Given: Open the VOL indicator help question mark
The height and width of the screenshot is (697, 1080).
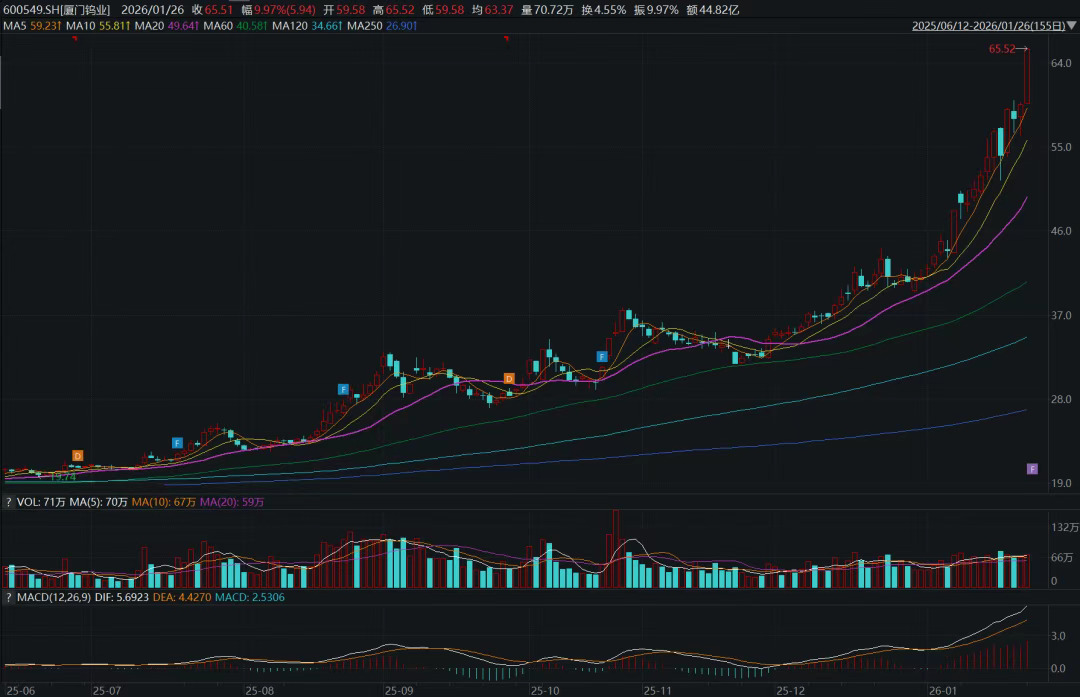Looking at the screenshot, I should pyautogui.click(x=9, y=502).
